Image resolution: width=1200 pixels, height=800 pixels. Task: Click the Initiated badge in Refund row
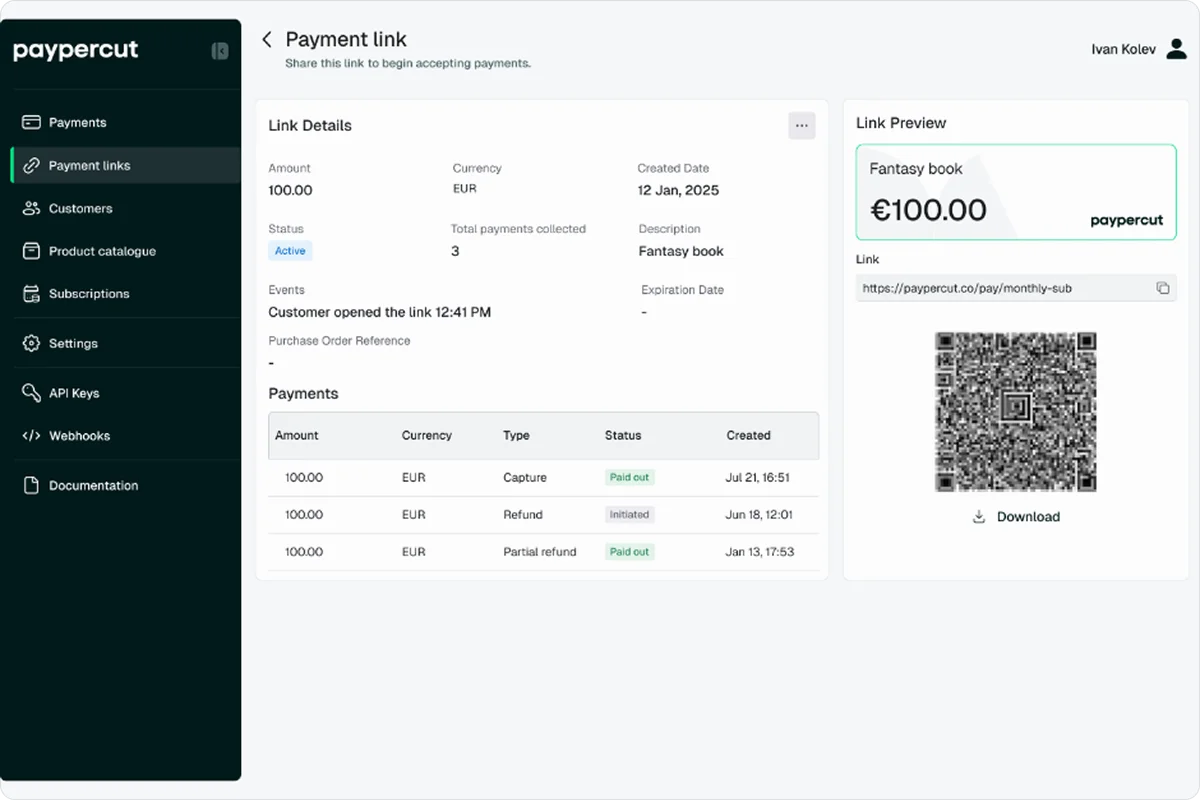630,514
